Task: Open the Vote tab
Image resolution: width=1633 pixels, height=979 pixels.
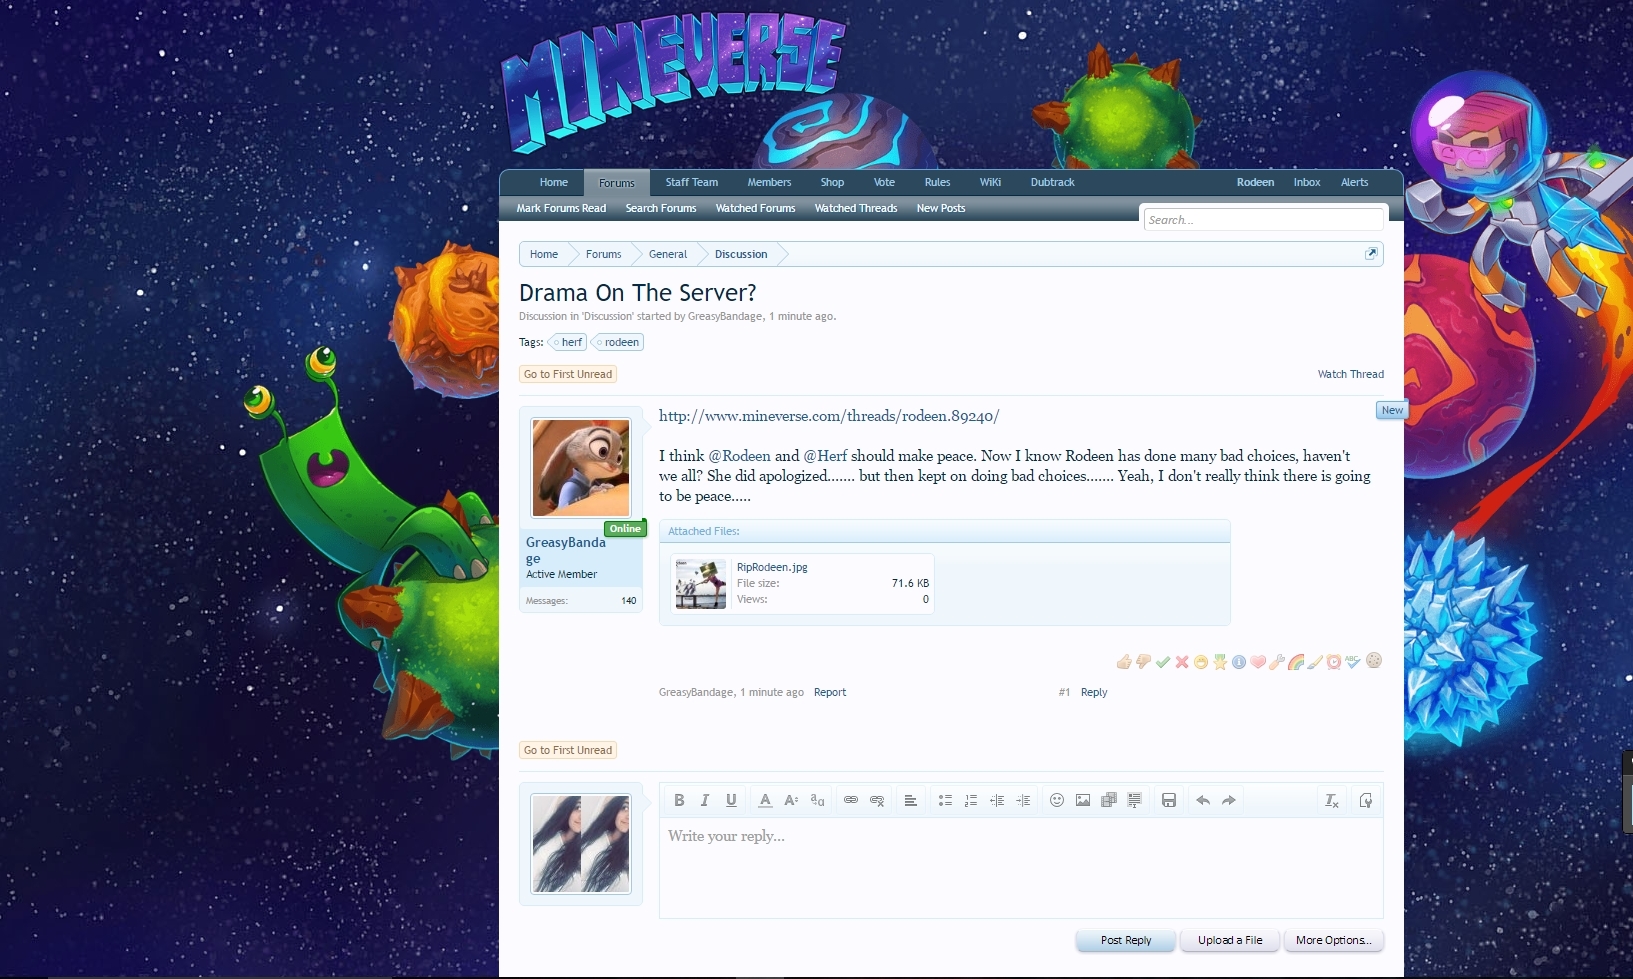Action: (884, 182)
